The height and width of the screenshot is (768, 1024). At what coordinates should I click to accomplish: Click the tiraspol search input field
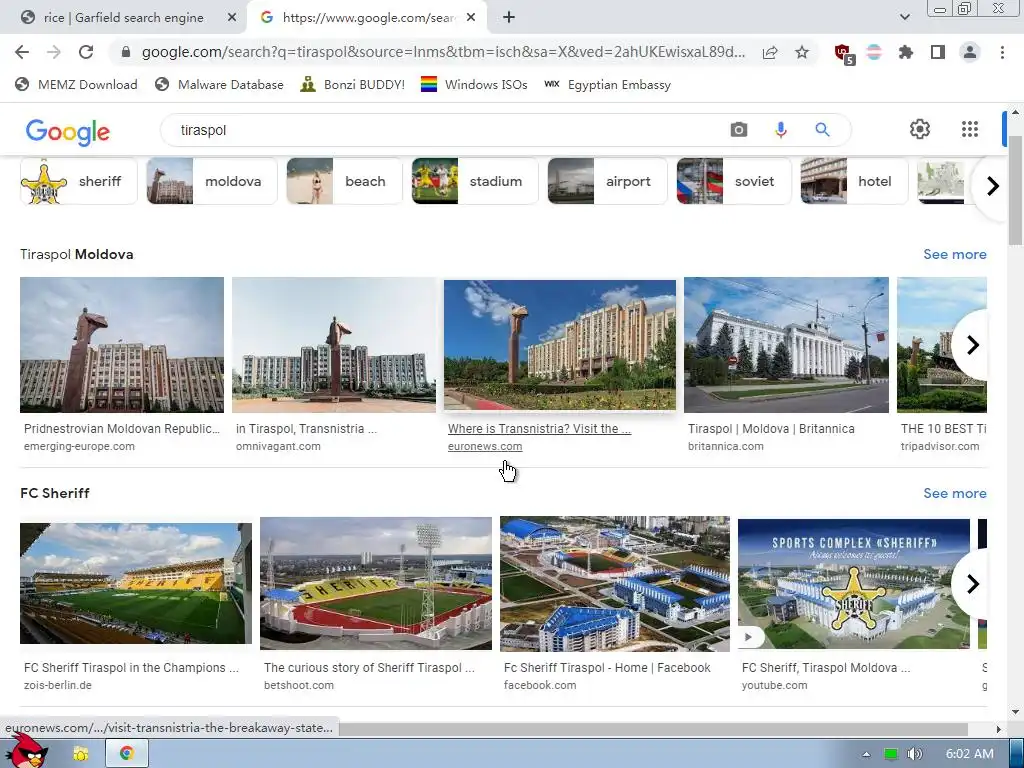[x=444, y=130]
